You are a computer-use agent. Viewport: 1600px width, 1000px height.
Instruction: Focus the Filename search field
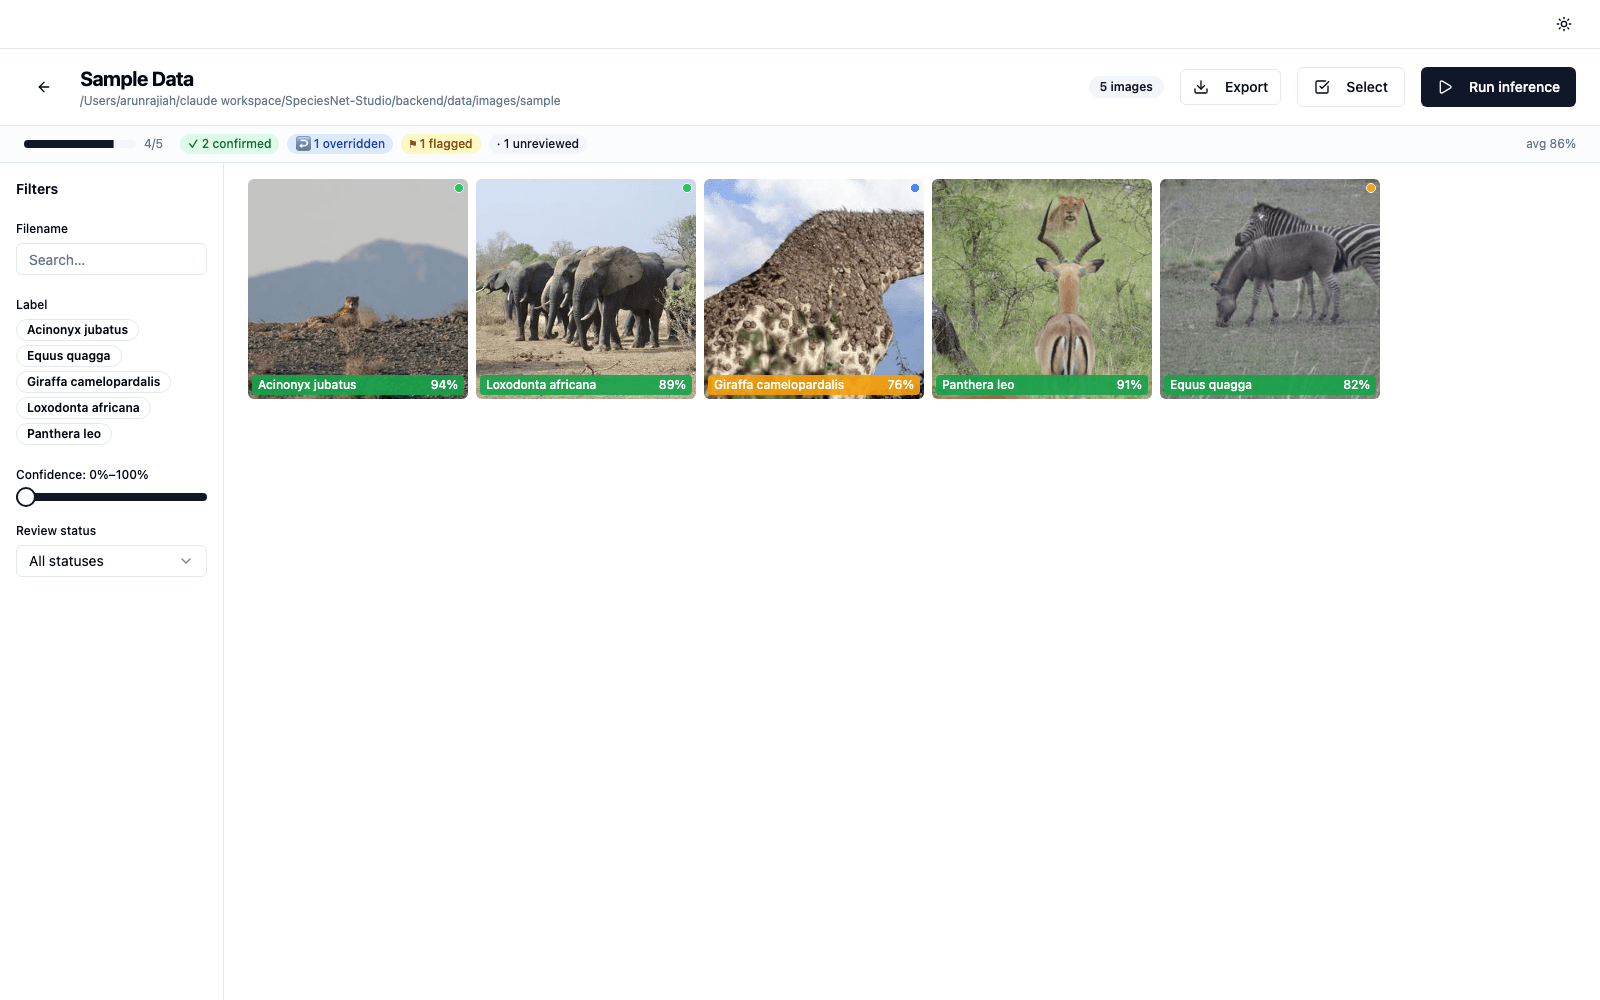[x=111, y=259]
